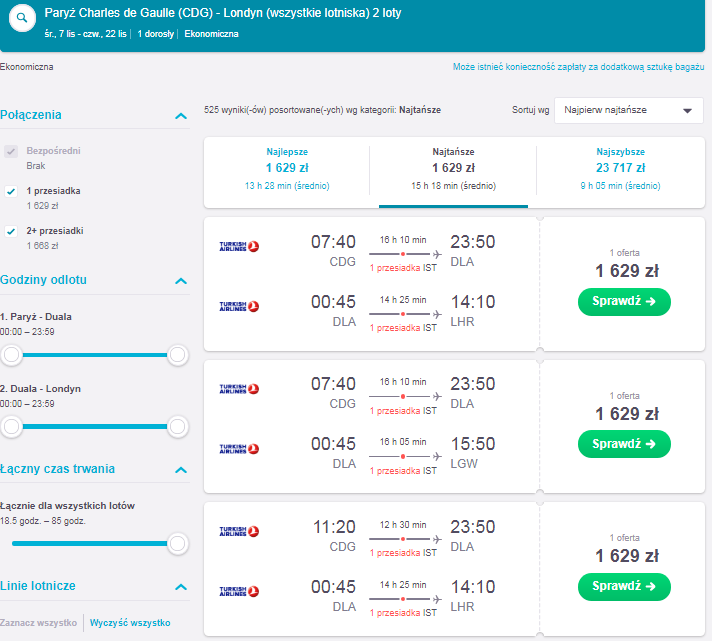Screen dimensions: 712x641
Task: Click the search magnifier icon in header
Action: pos(22,18)
